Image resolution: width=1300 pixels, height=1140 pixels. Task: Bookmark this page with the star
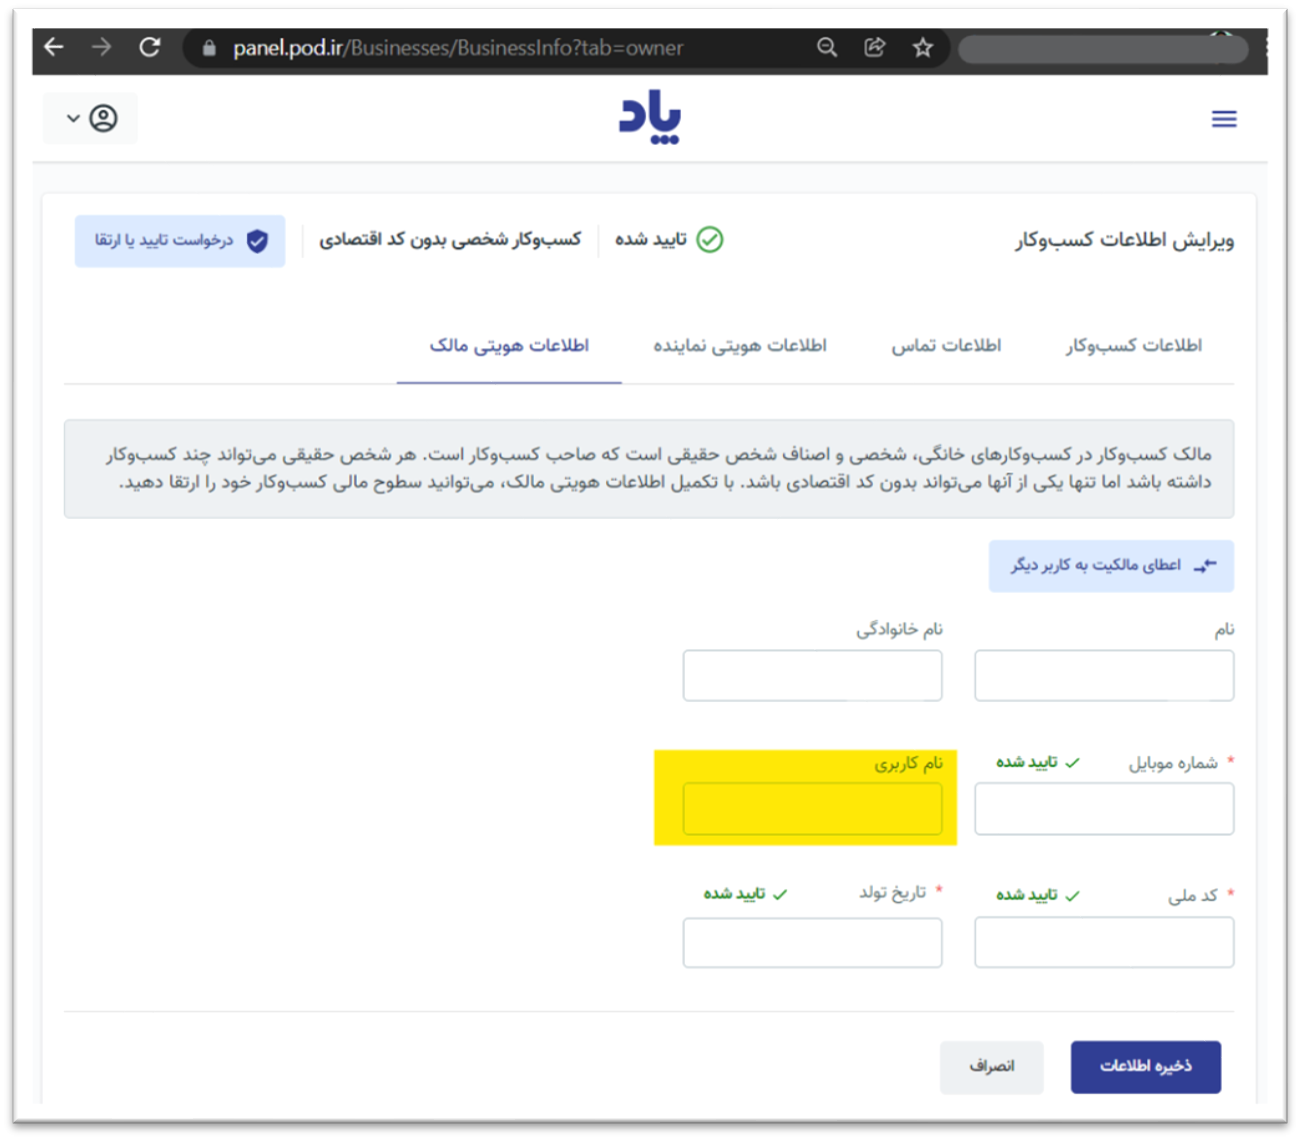(923, 47)
